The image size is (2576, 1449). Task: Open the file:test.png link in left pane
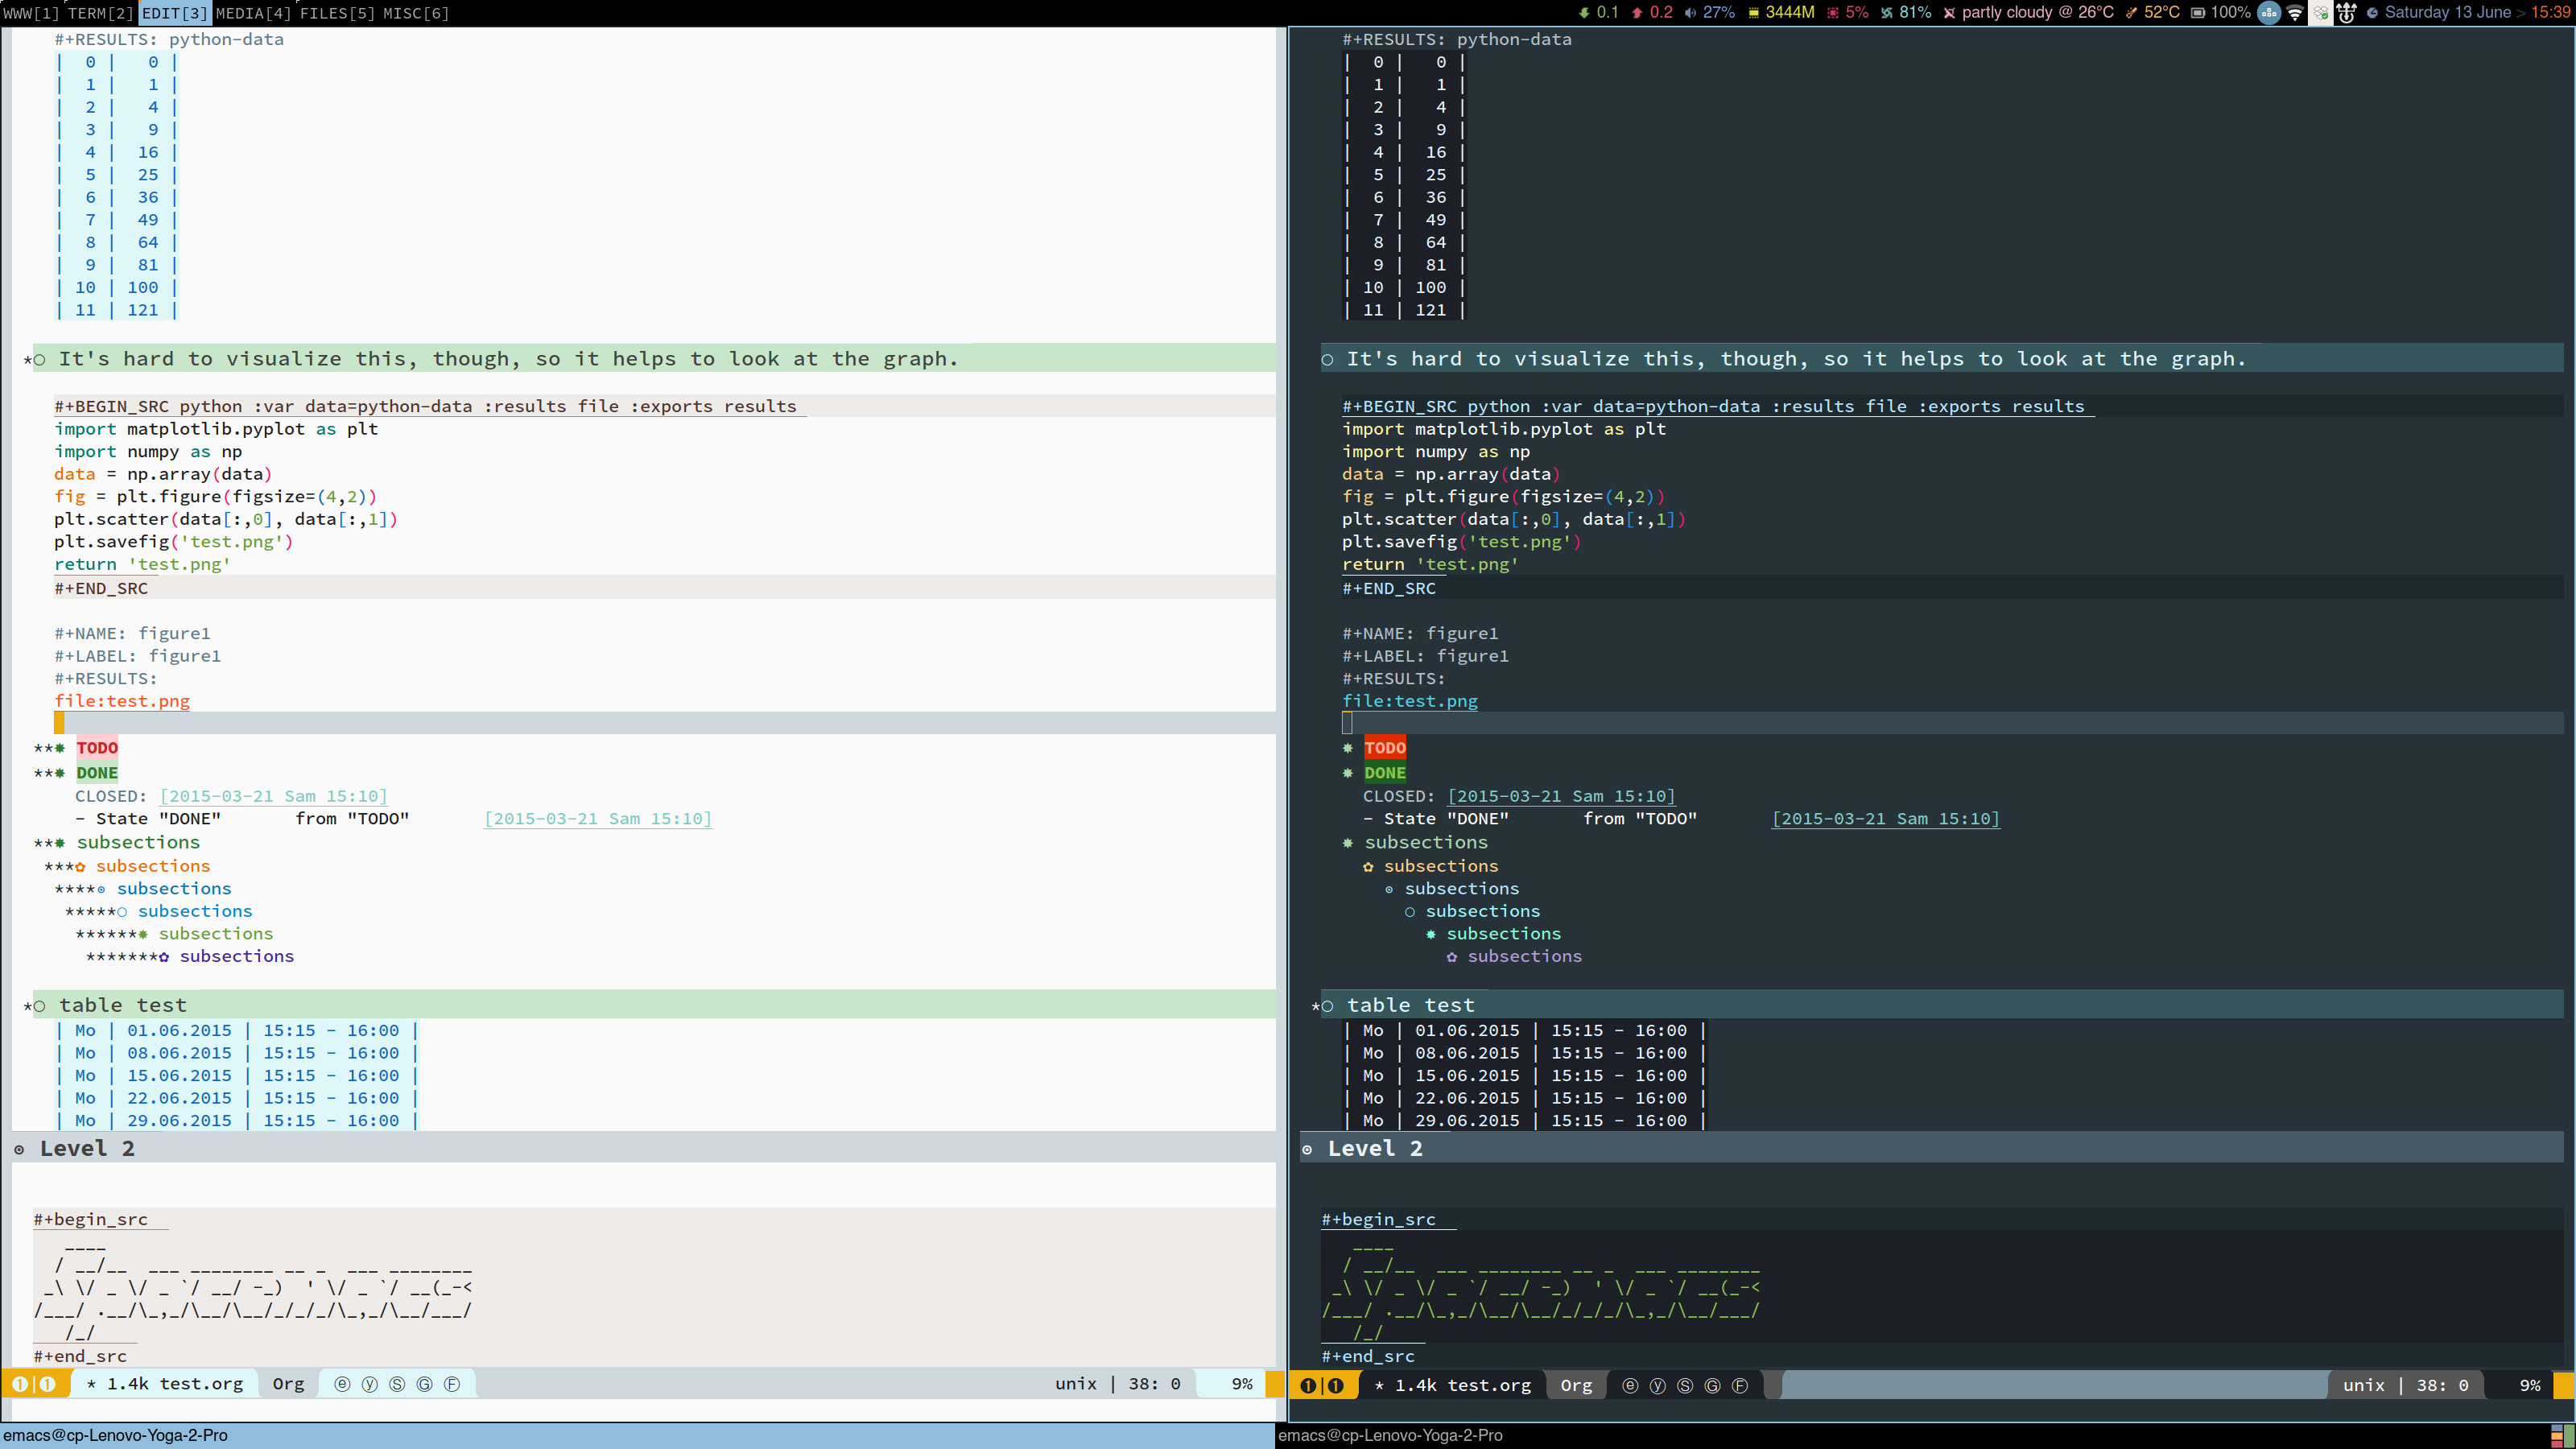coord(122,701)
